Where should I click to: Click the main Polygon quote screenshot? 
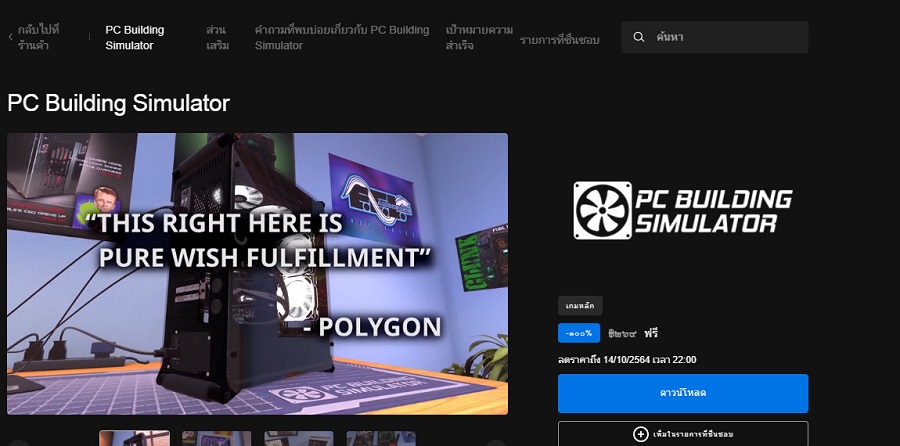pos(257,274)
